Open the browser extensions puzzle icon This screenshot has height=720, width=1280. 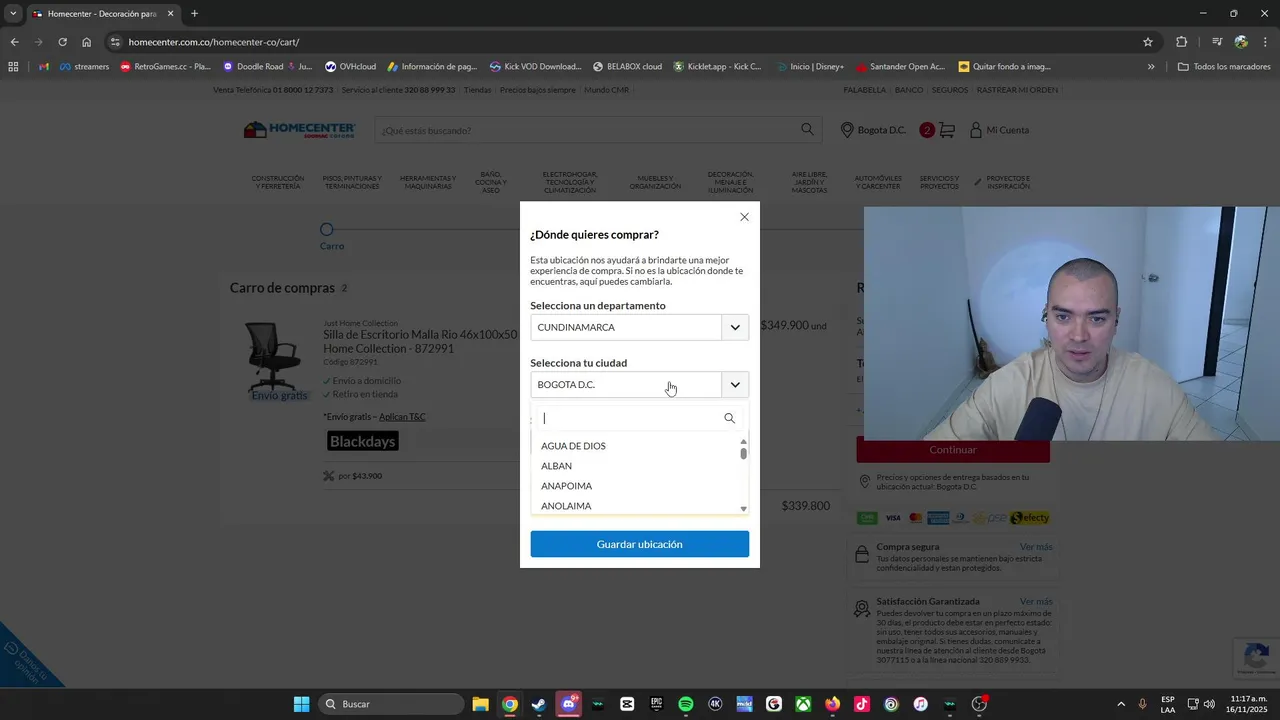[x=1182, y=42]
